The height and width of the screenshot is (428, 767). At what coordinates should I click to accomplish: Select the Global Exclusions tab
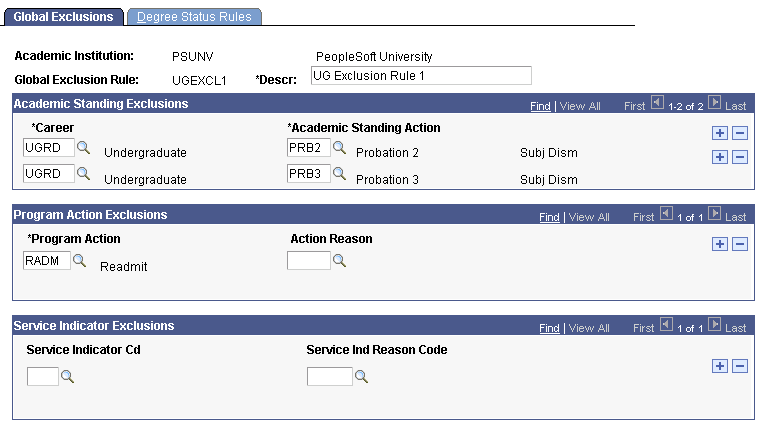point(63,17)
